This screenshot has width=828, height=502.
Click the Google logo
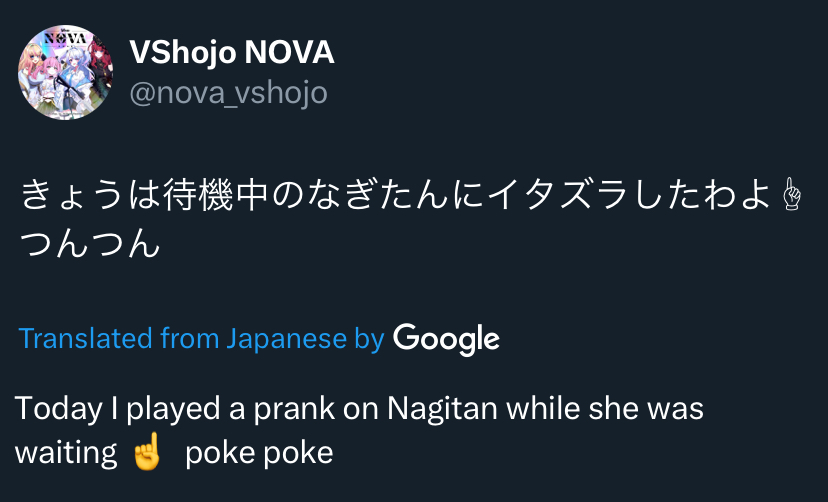coord(446,339)
